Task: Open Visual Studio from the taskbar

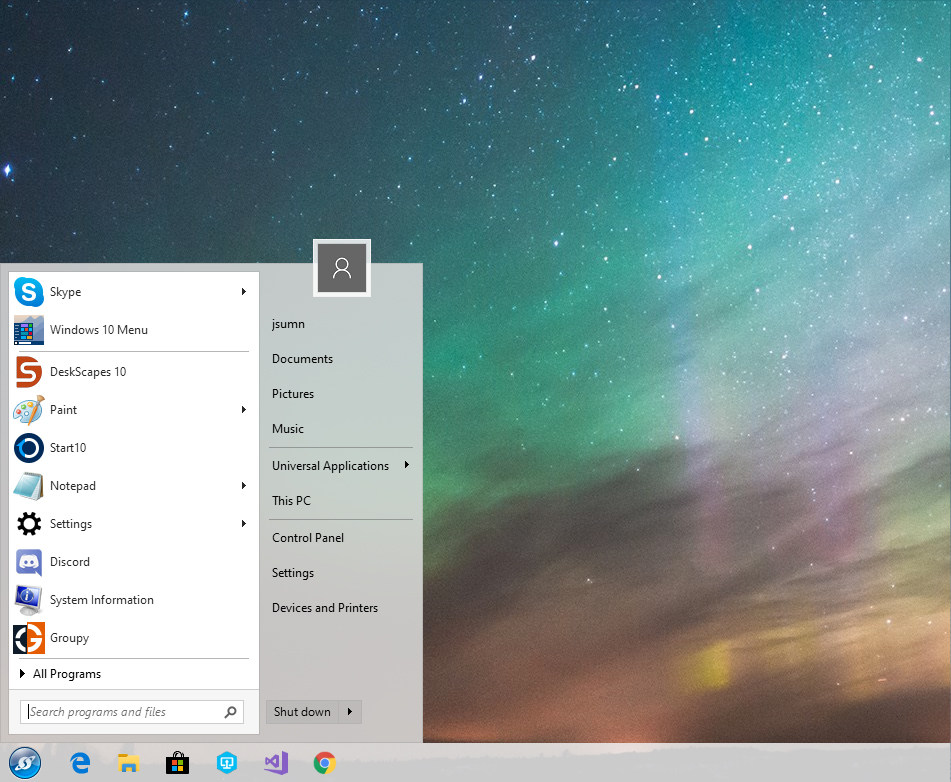Action: (276, 763)
